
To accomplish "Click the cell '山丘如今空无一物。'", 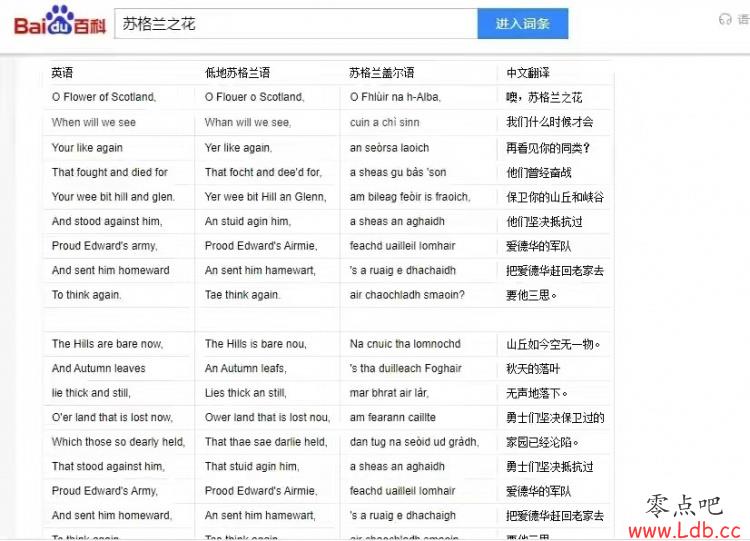I will pyautogui.click(x=553, y=344).
